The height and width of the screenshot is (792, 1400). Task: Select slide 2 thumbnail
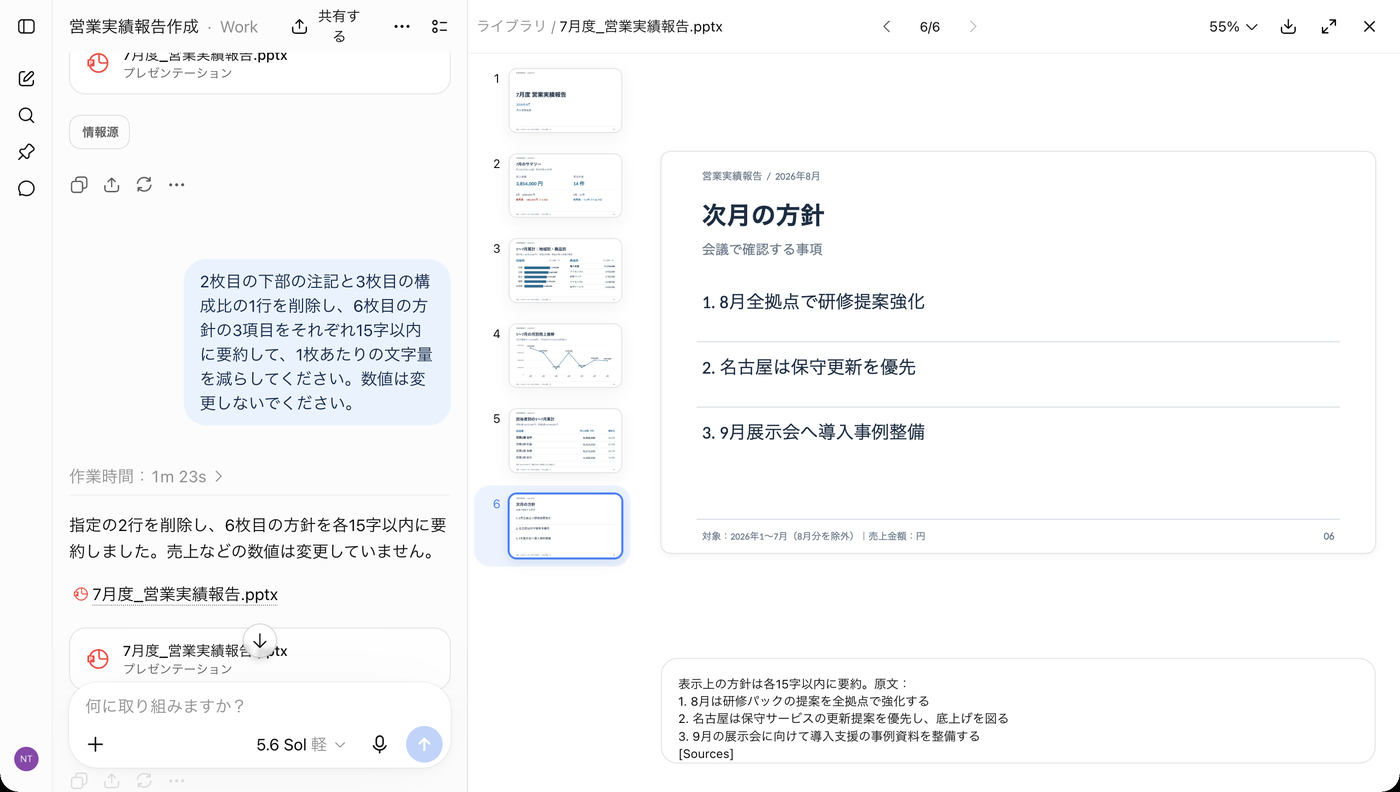[x=565, y=185]
